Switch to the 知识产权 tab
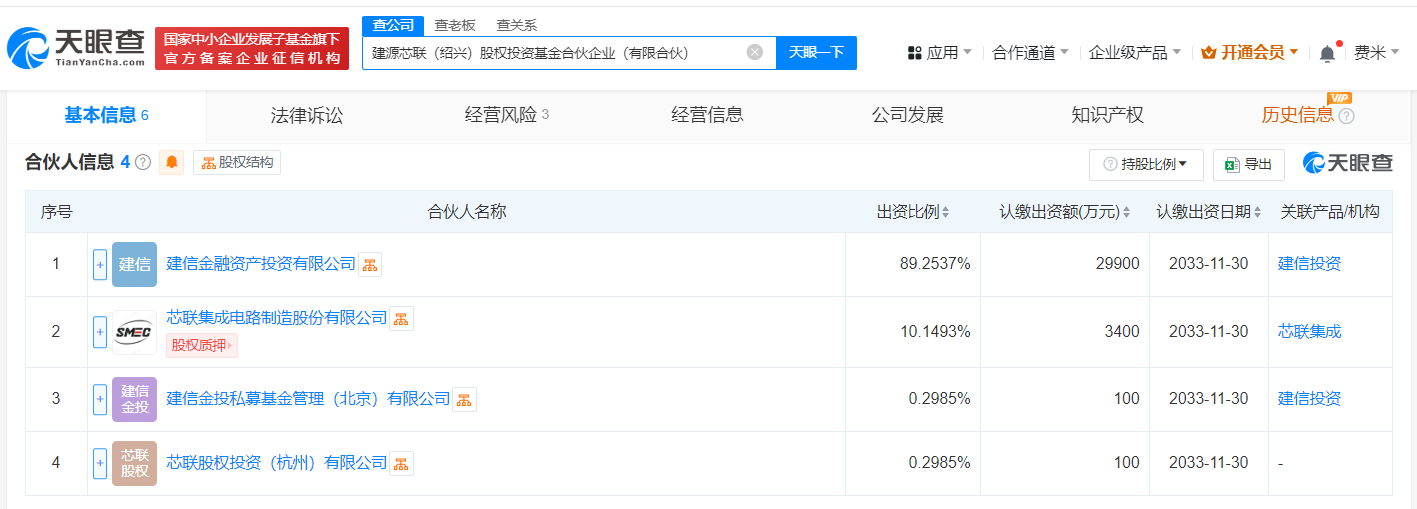Viewport: 1417px width, 509px height. (x=1107, y=115)
